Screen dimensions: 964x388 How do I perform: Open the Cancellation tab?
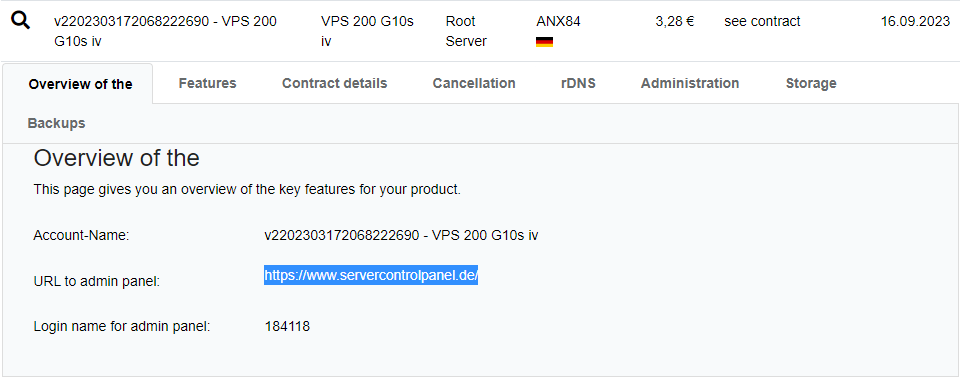(x=474, y=83)
